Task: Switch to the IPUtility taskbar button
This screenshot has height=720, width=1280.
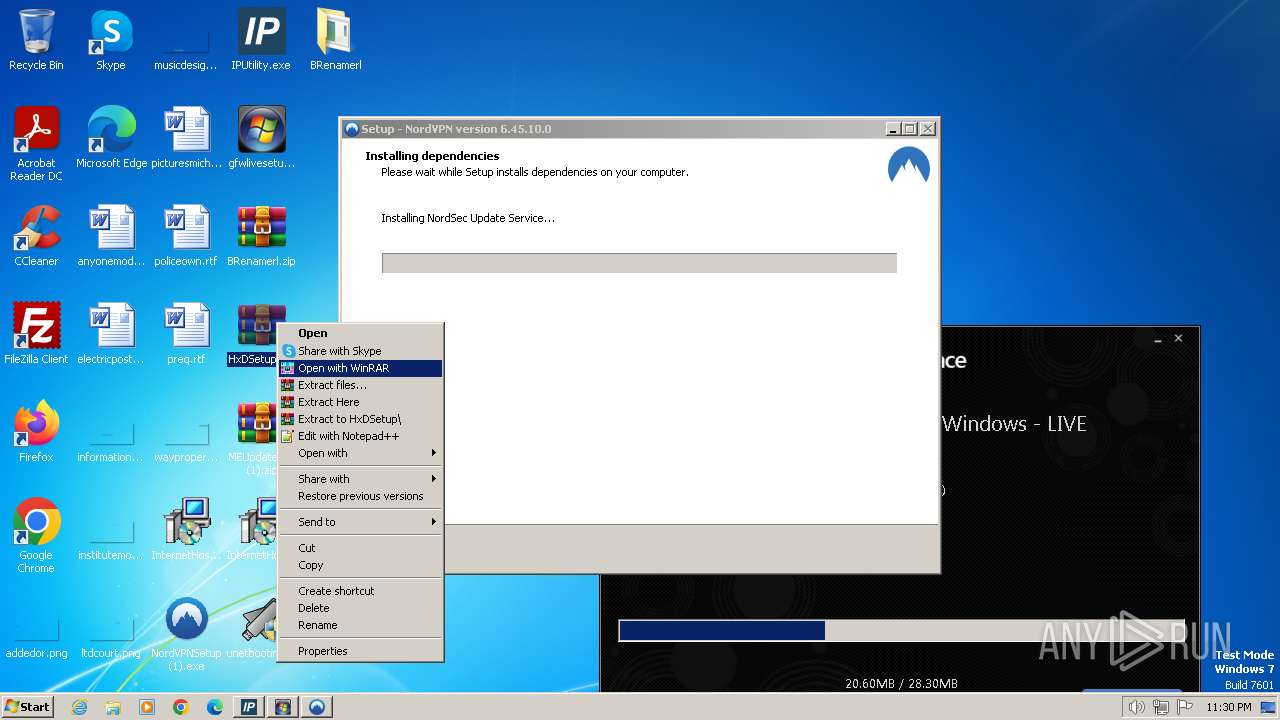Action: (249, 707)
